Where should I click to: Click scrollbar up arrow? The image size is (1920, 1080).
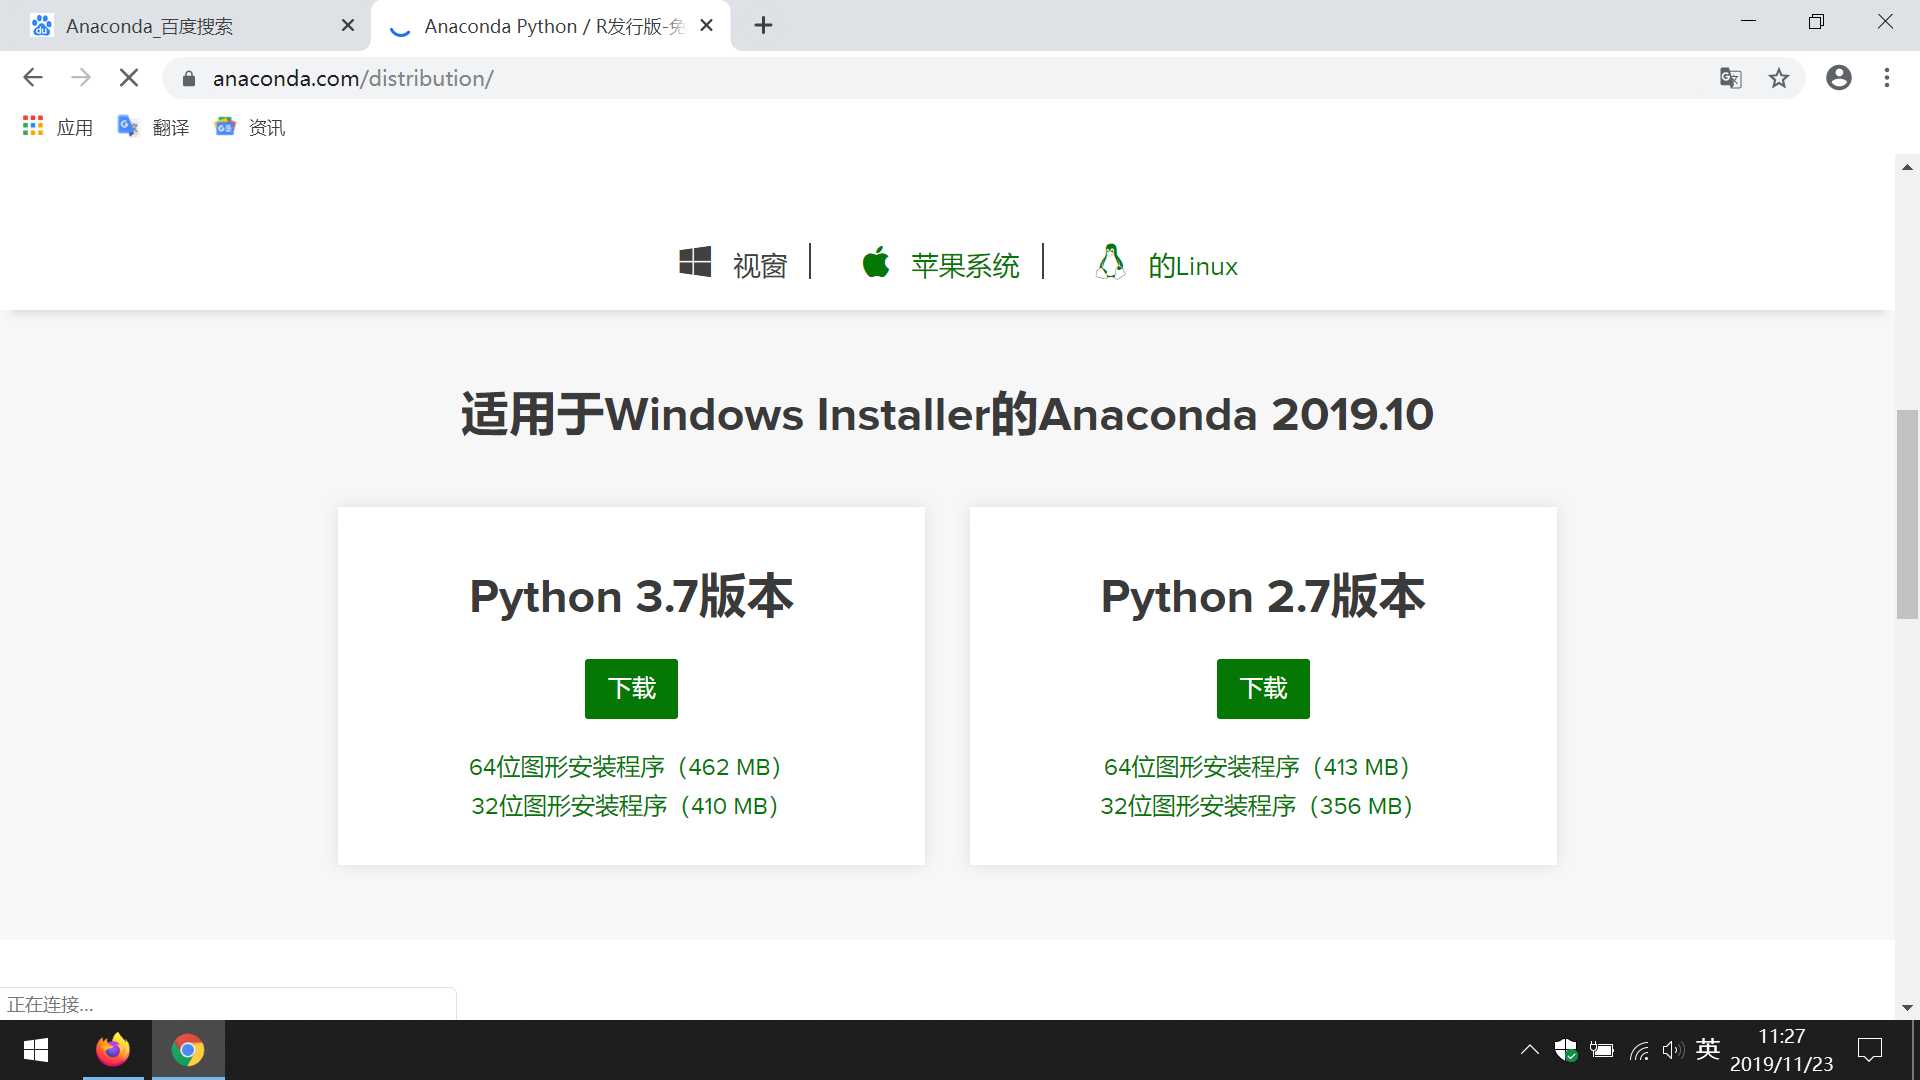tap(1907, 167)
